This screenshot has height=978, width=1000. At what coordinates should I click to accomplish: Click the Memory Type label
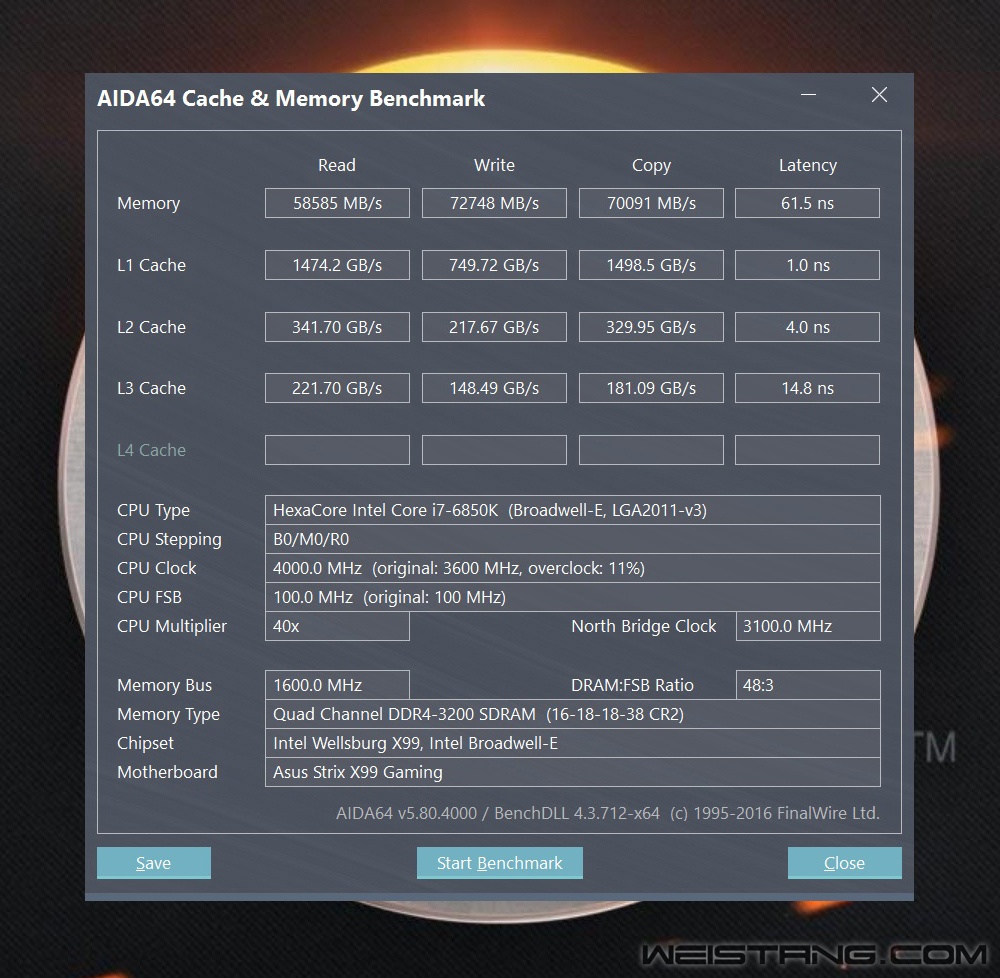point(168,715)
